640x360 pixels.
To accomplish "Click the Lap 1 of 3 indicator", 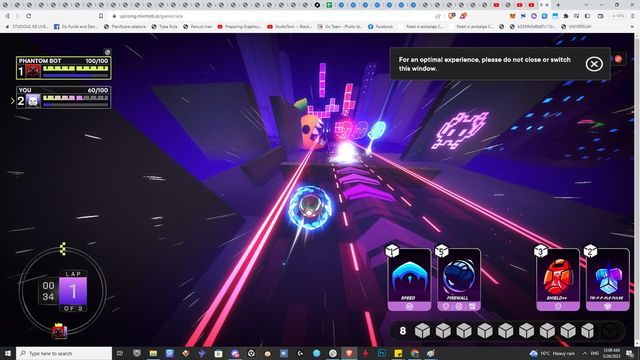I will [x=73, y=291].
